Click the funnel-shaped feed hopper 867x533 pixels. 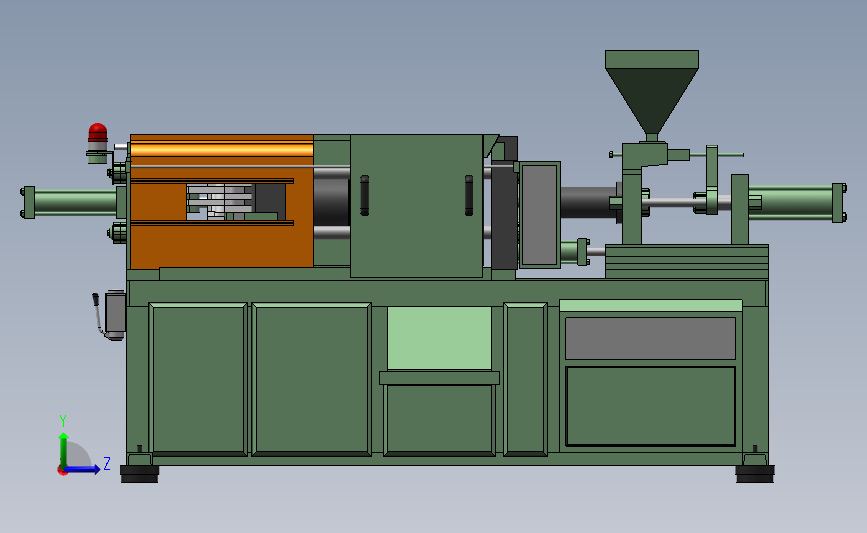(652, 92)
